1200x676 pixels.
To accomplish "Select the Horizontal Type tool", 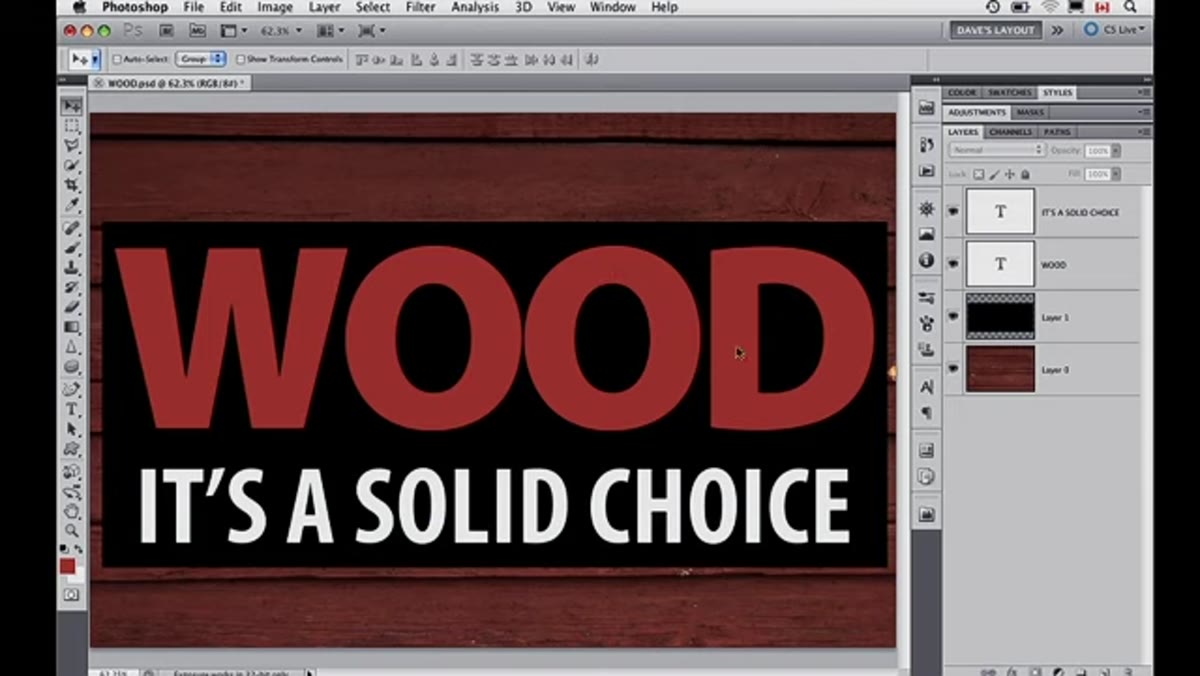I will coord(72,409).
